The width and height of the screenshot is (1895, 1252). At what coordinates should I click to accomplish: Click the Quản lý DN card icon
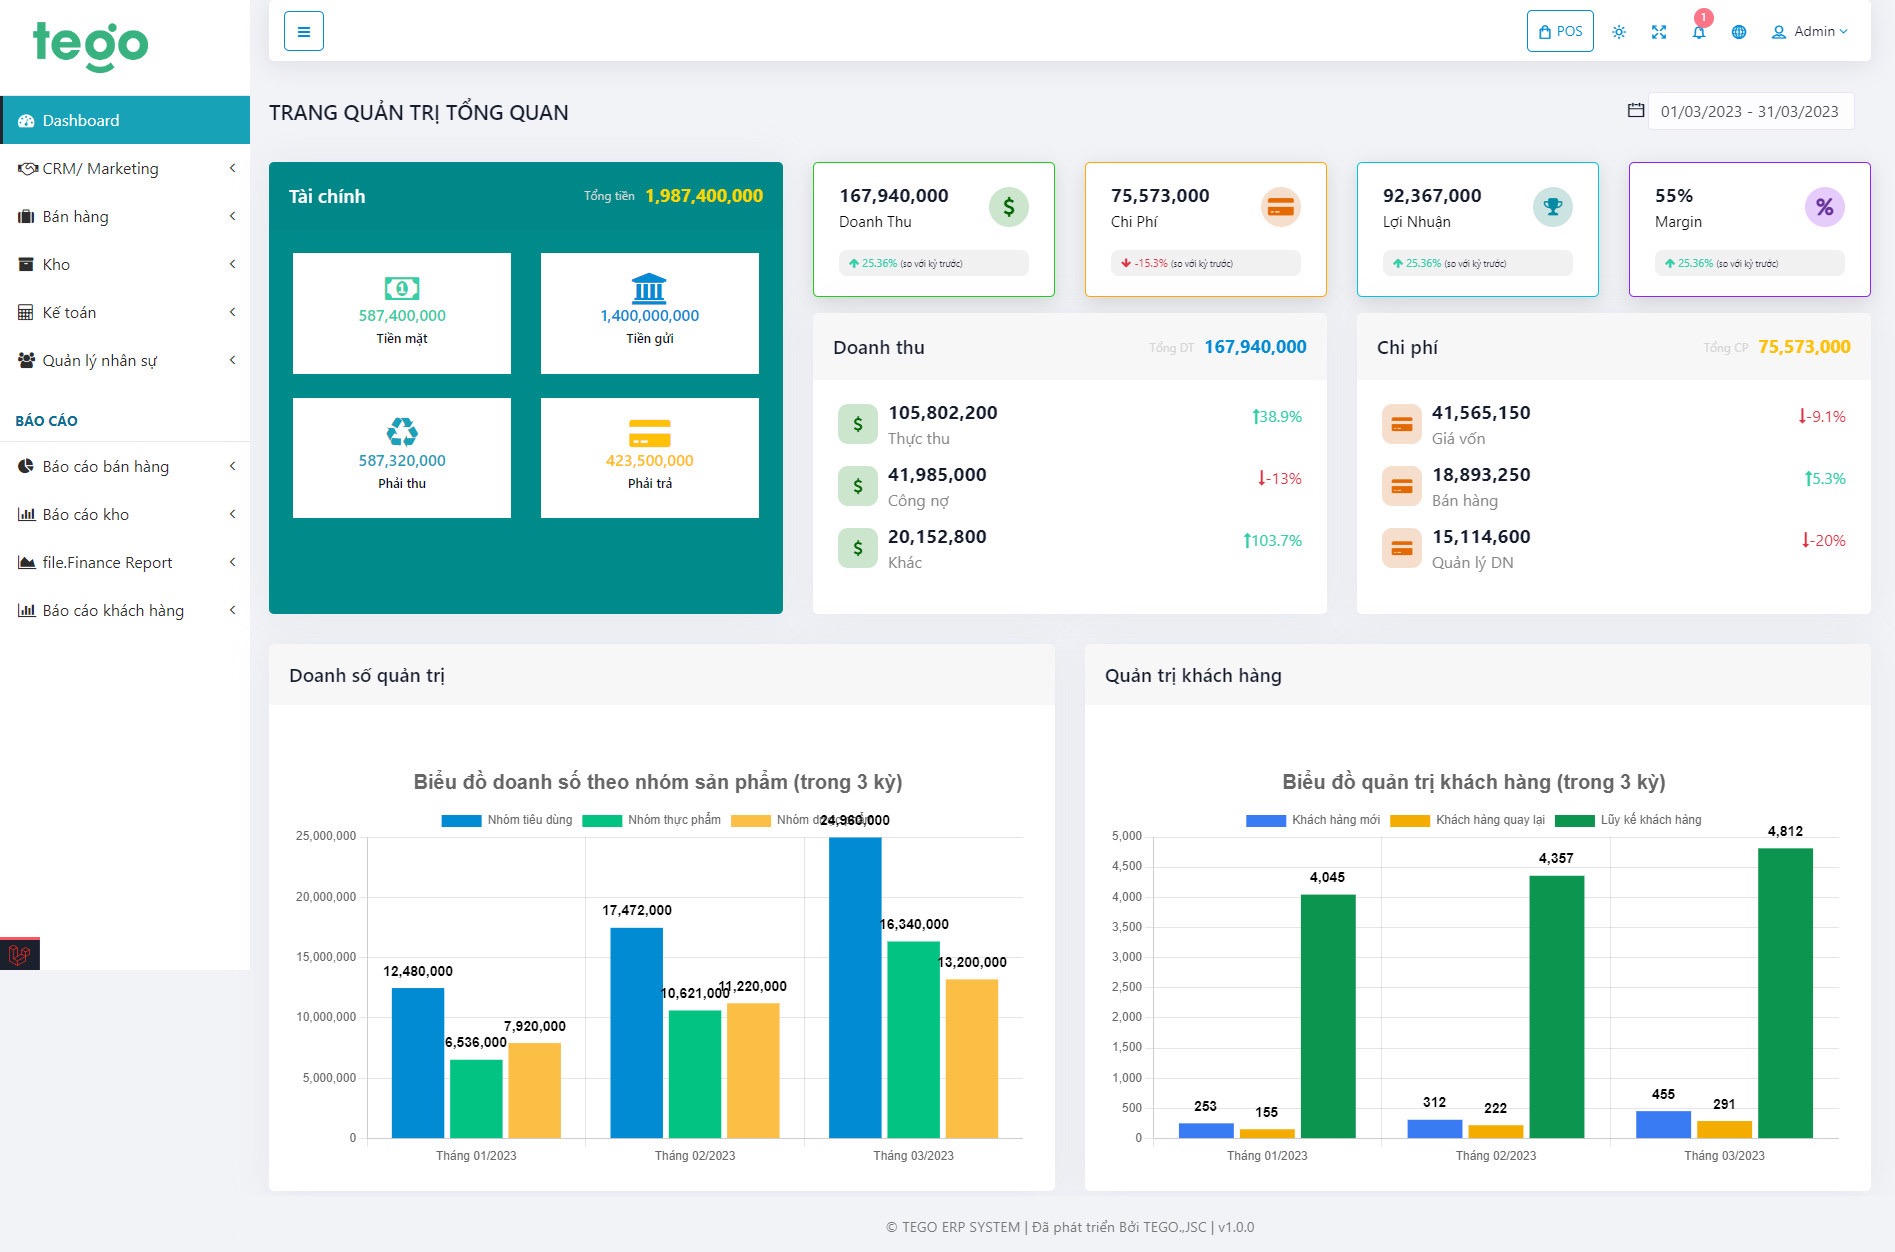coord(1402,548)
